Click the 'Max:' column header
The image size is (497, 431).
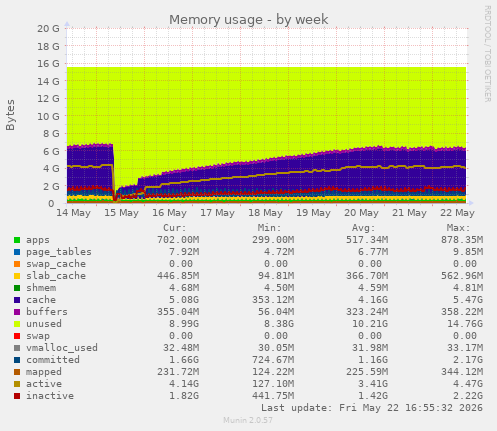point(458,228)
